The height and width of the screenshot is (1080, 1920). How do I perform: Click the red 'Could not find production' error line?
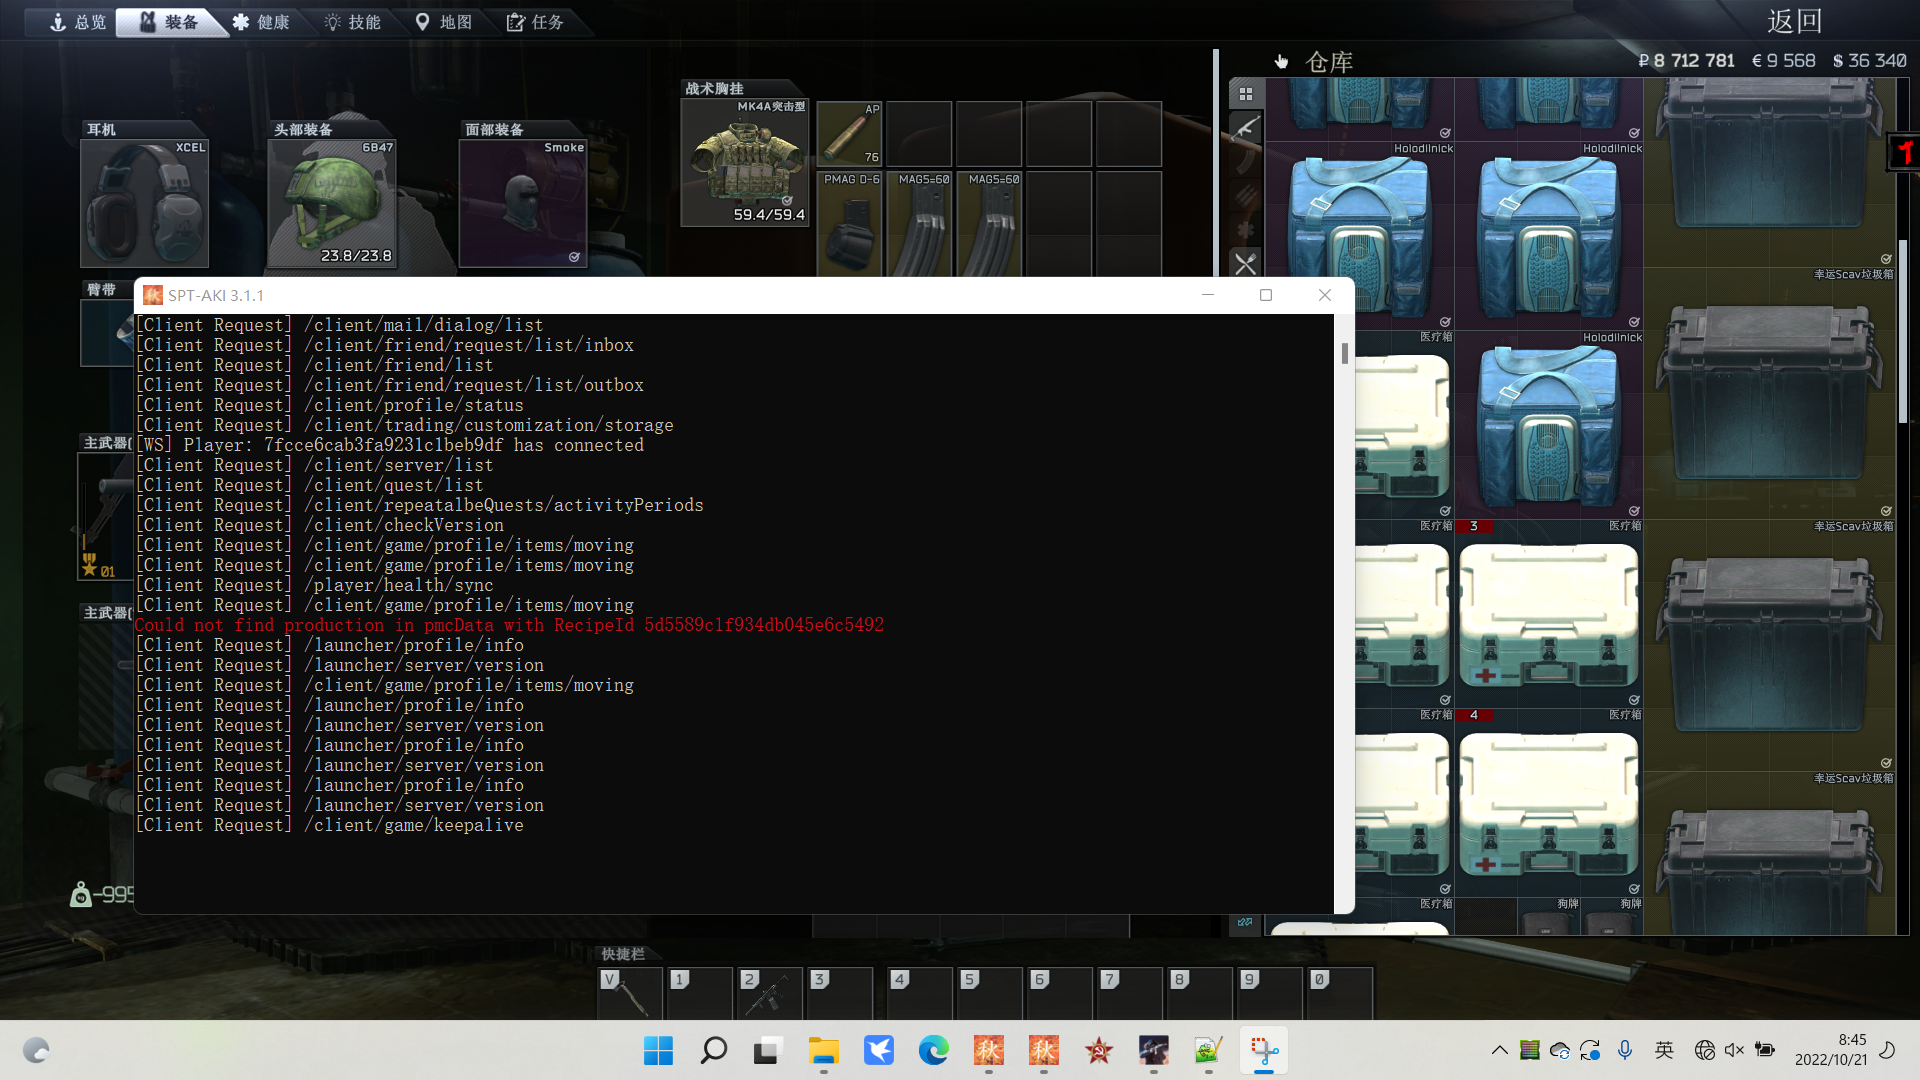click(509, 625)
